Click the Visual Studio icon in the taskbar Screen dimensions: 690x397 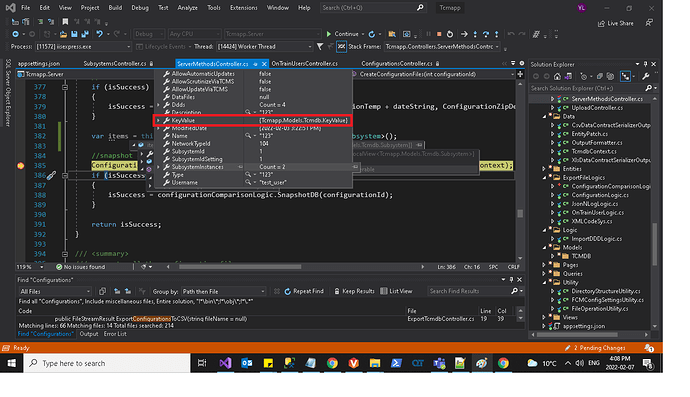pyautogui.click(x=225, y=363)
